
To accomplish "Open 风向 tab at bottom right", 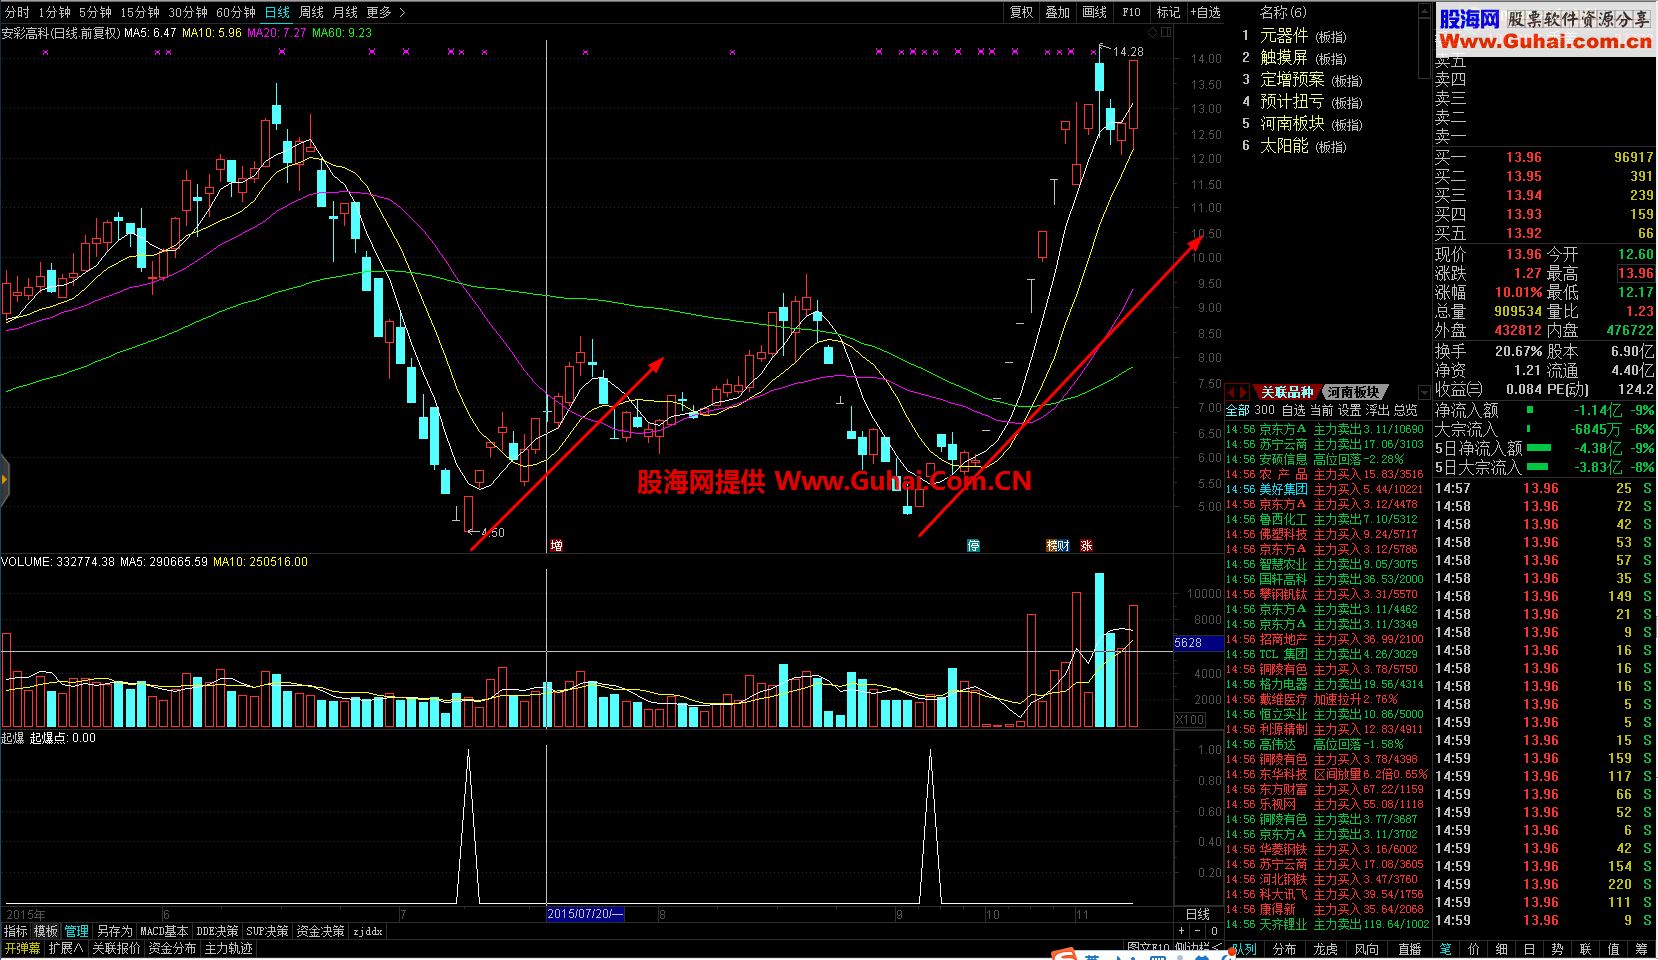I will click(1367, 949).
